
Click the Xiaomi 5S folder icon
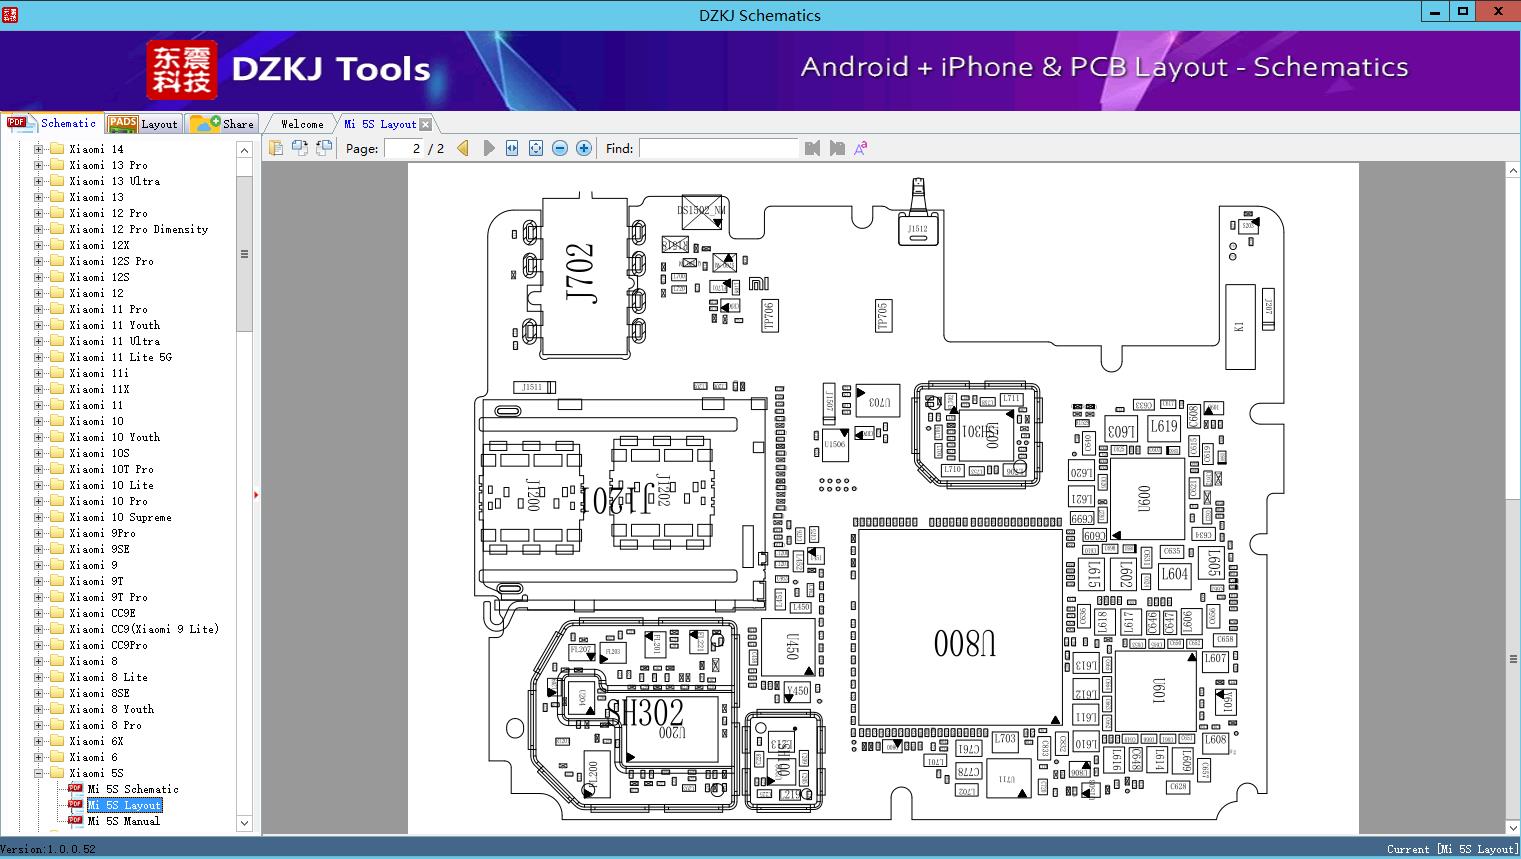click(57, 773)
